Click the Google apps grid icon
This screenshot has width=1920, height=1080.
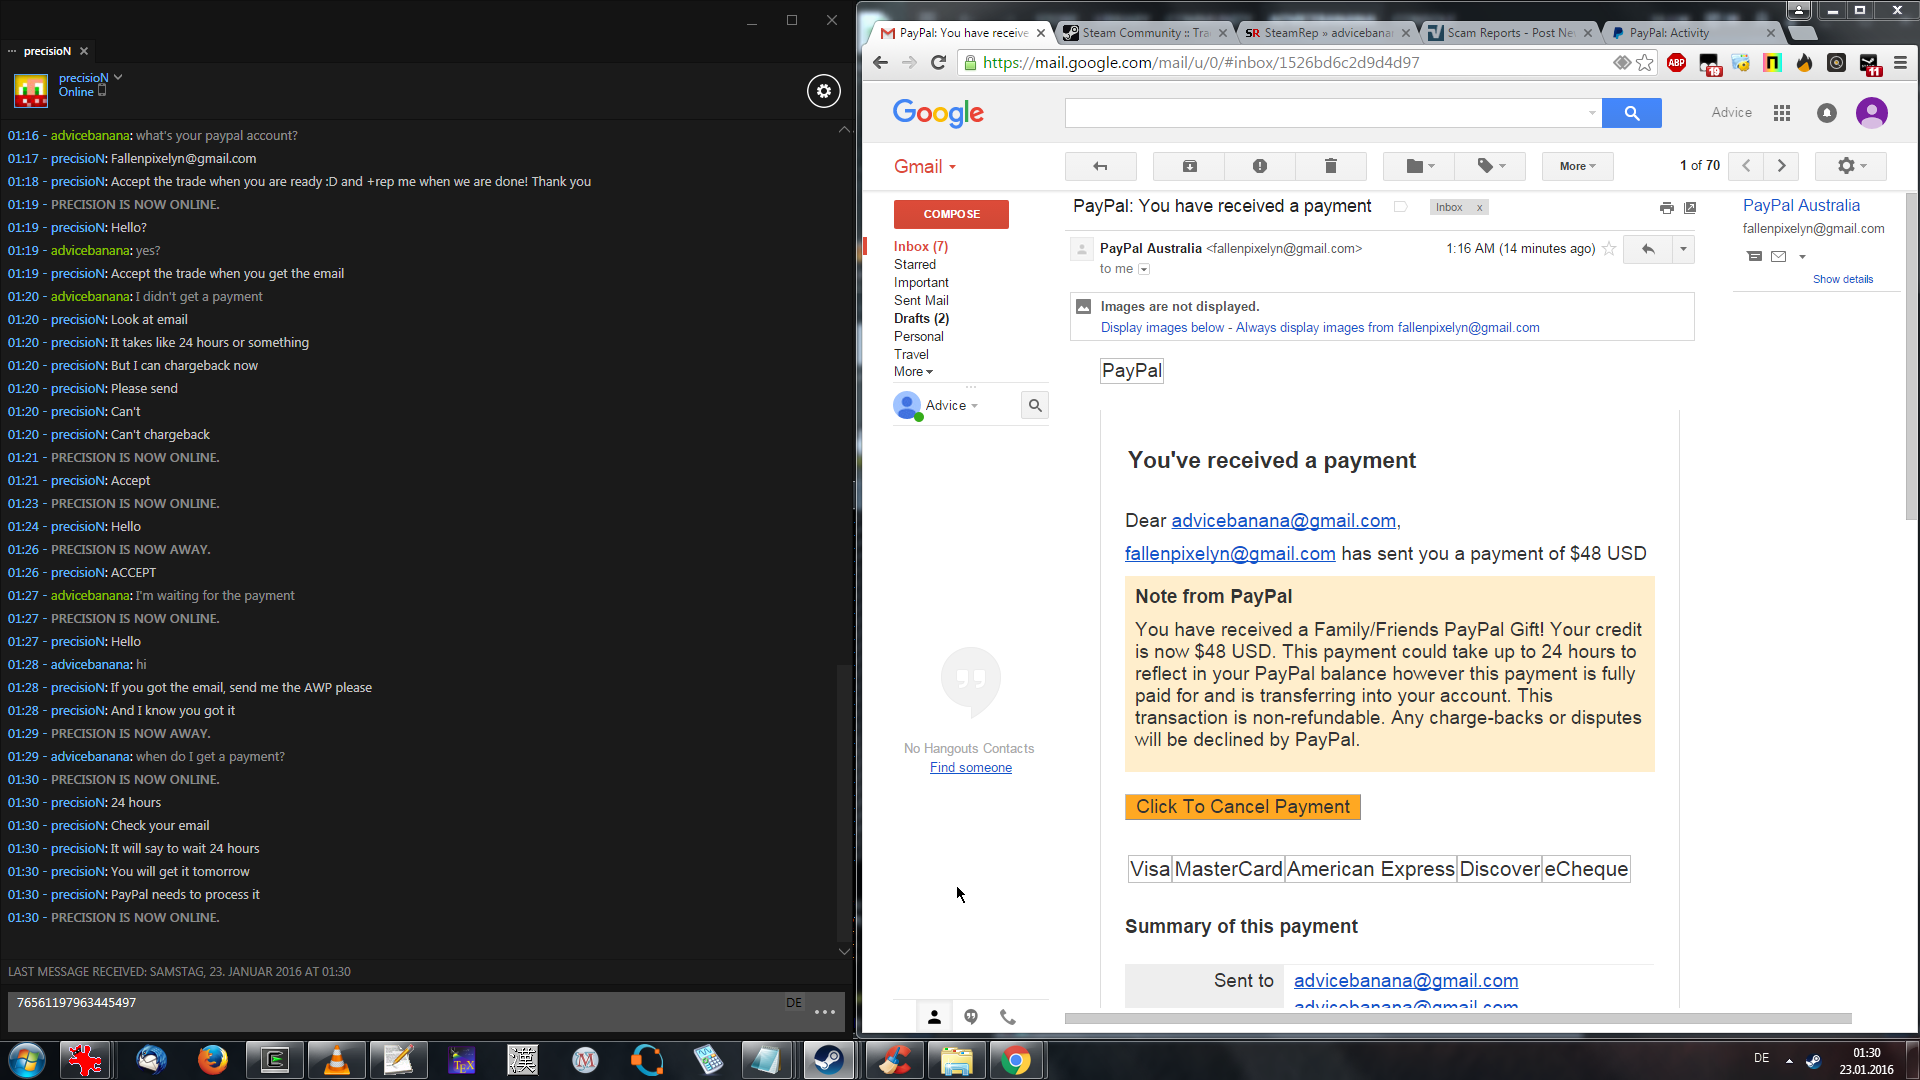[x=1781, y=113]
